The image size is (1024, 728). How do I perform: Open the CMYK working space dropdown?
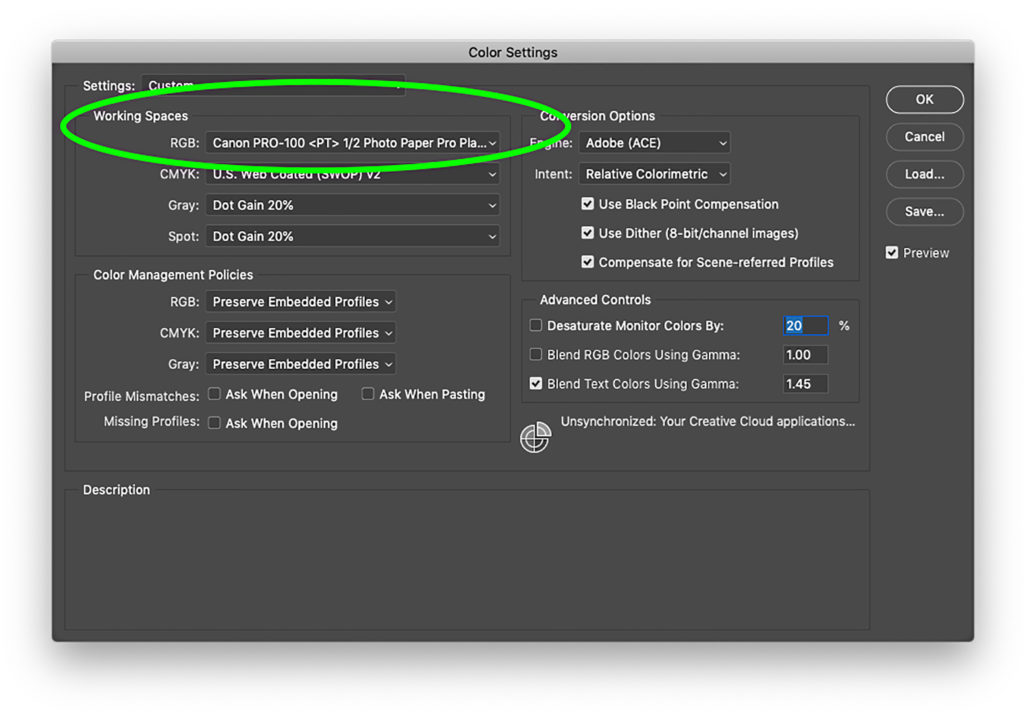(x=352, y=173)
